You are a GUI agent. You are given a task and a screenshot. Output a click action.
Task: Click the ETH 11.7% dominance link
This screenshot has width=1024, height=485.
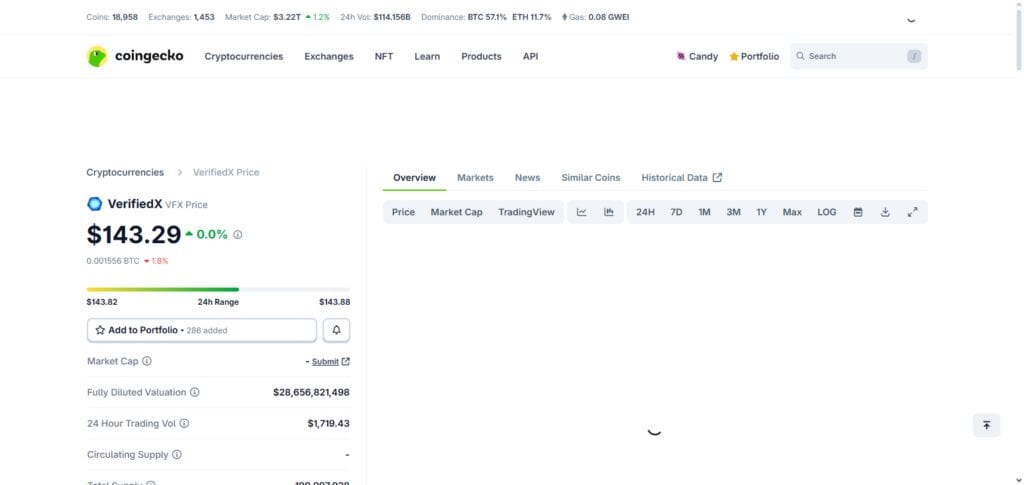coord(532,17)
